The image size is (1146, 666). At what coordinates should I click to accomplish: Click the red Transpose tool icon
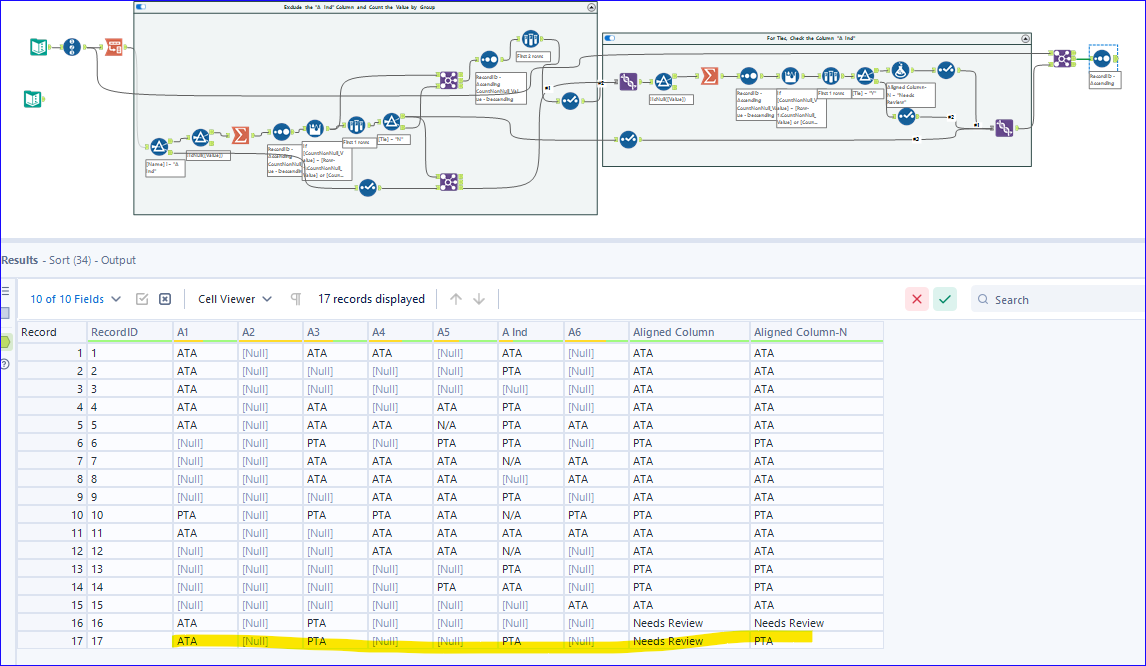[114, 48]
